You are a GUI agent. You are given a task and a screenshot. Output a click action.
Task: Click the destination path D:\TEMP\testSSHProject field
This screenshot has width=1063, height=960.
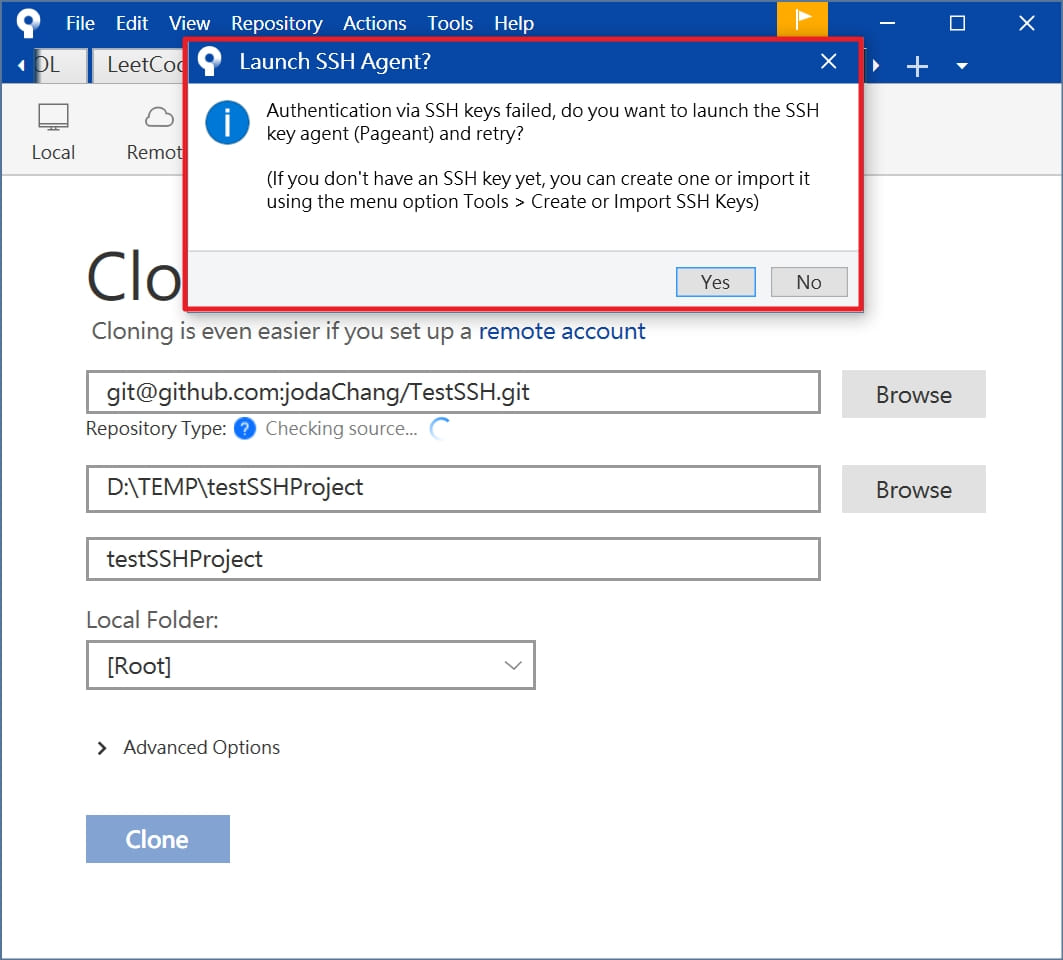pos(453,488)
